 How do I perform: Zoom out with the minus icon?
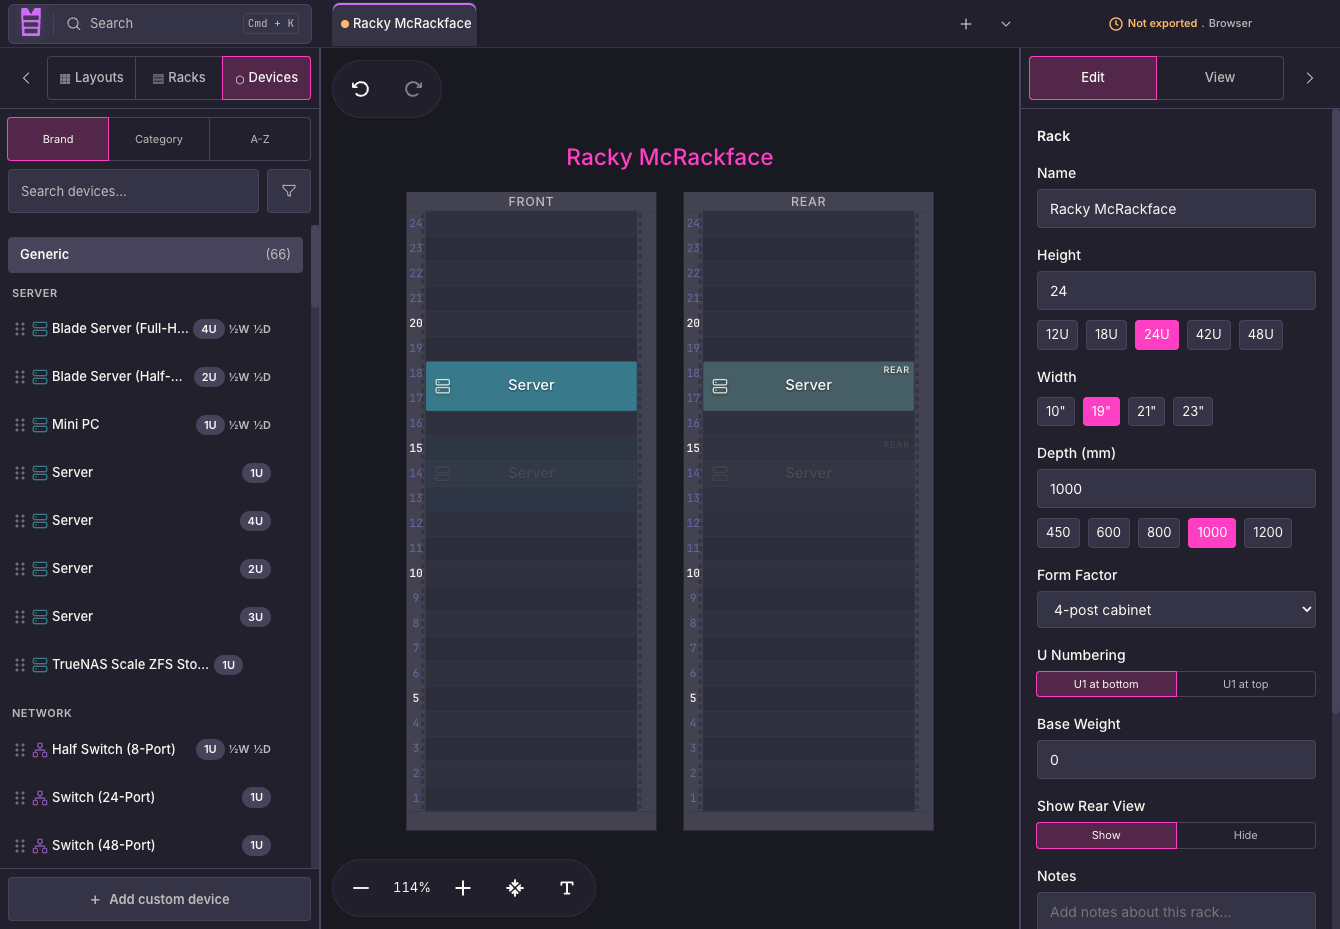pos(361,888)
